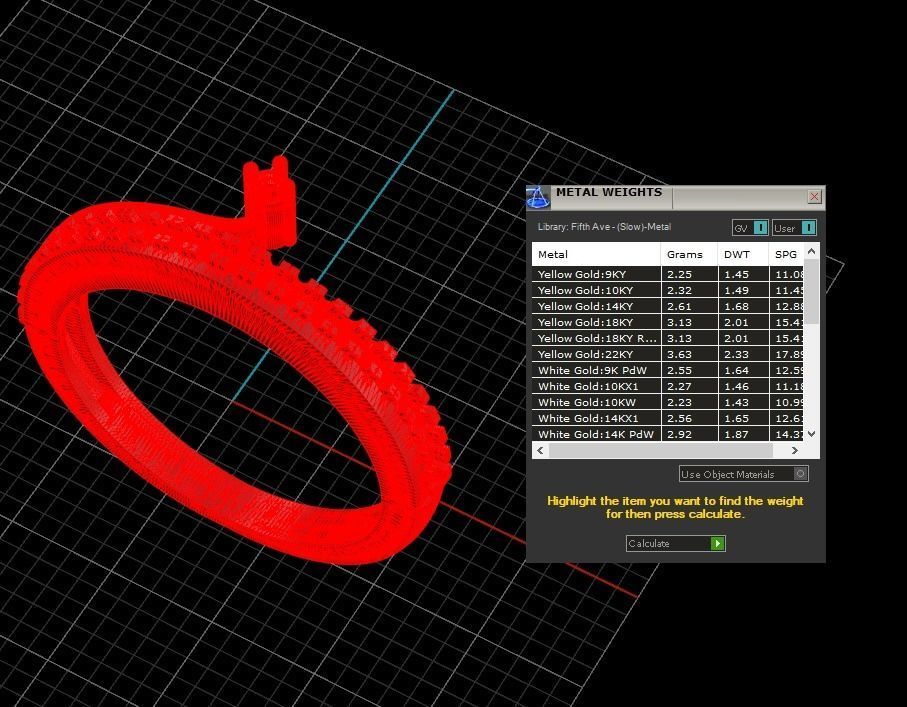The image size is (907, 707).
Task: Select the White Gold:10KW row
Action: pos(668,402)
